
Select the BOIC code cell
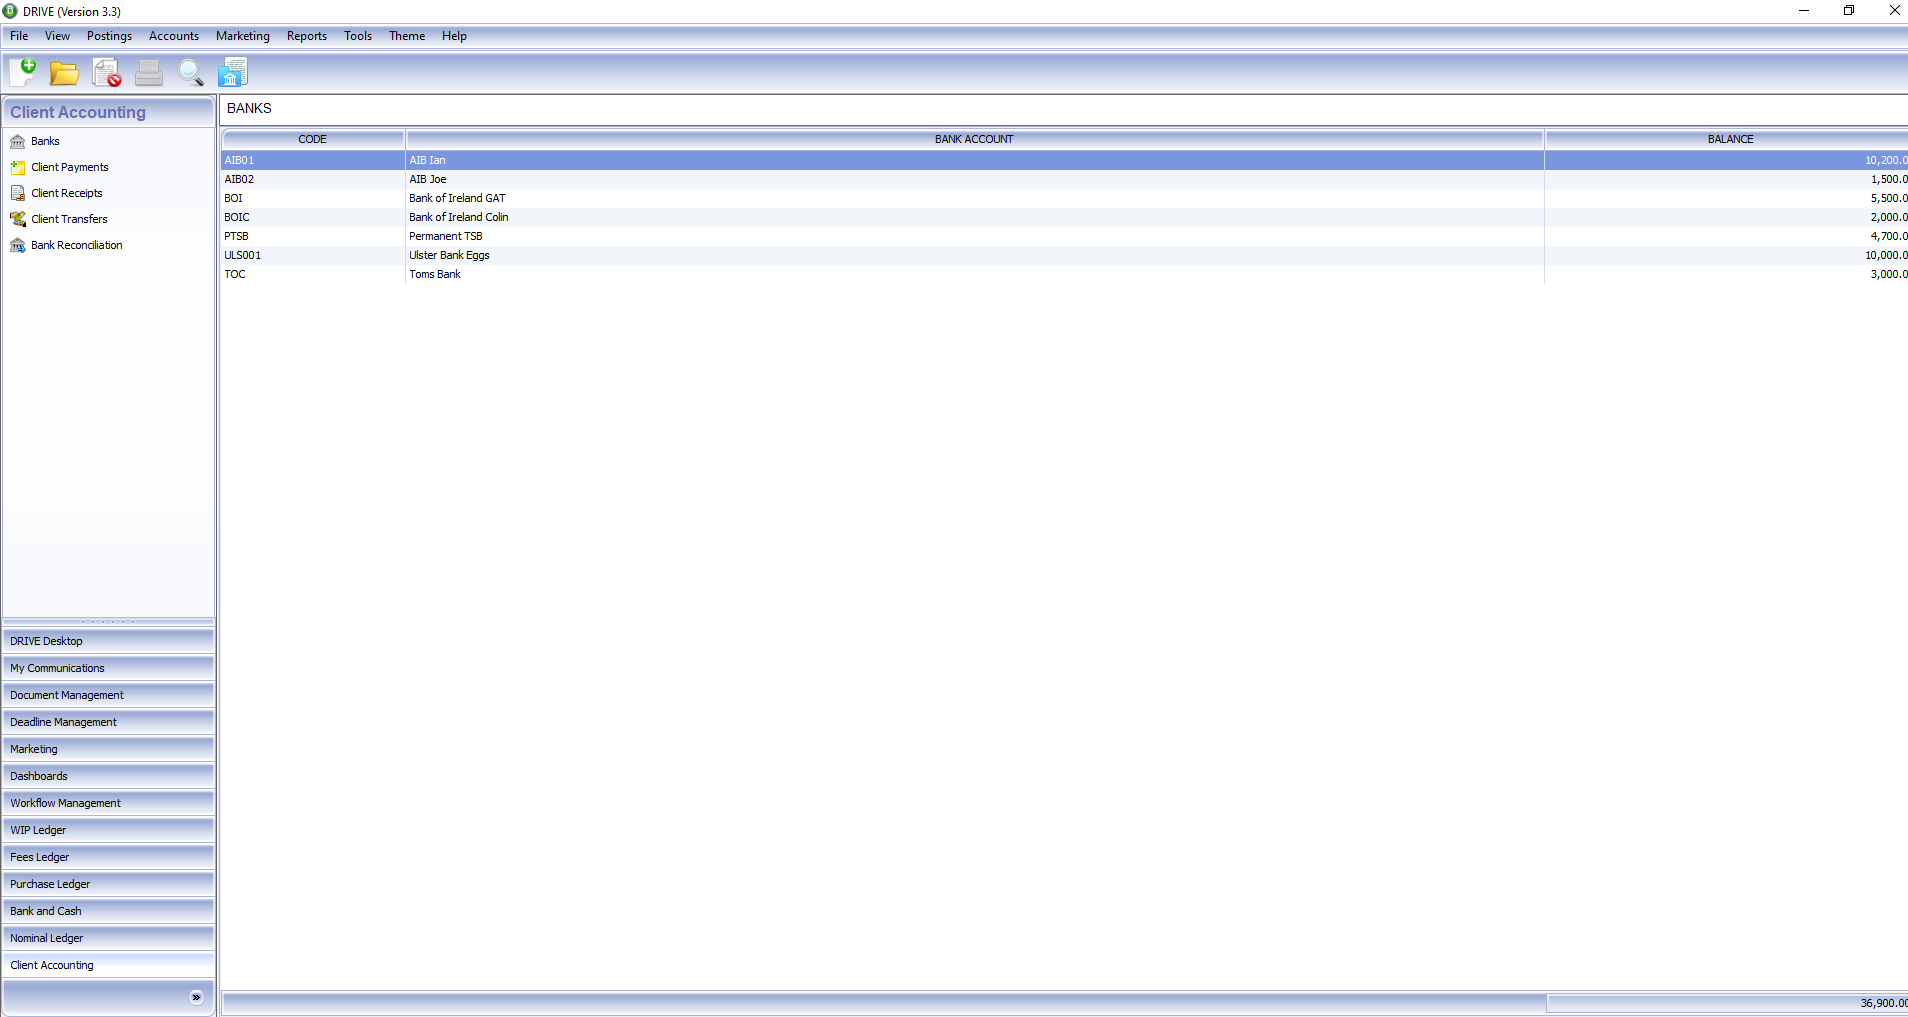point(313,217)
